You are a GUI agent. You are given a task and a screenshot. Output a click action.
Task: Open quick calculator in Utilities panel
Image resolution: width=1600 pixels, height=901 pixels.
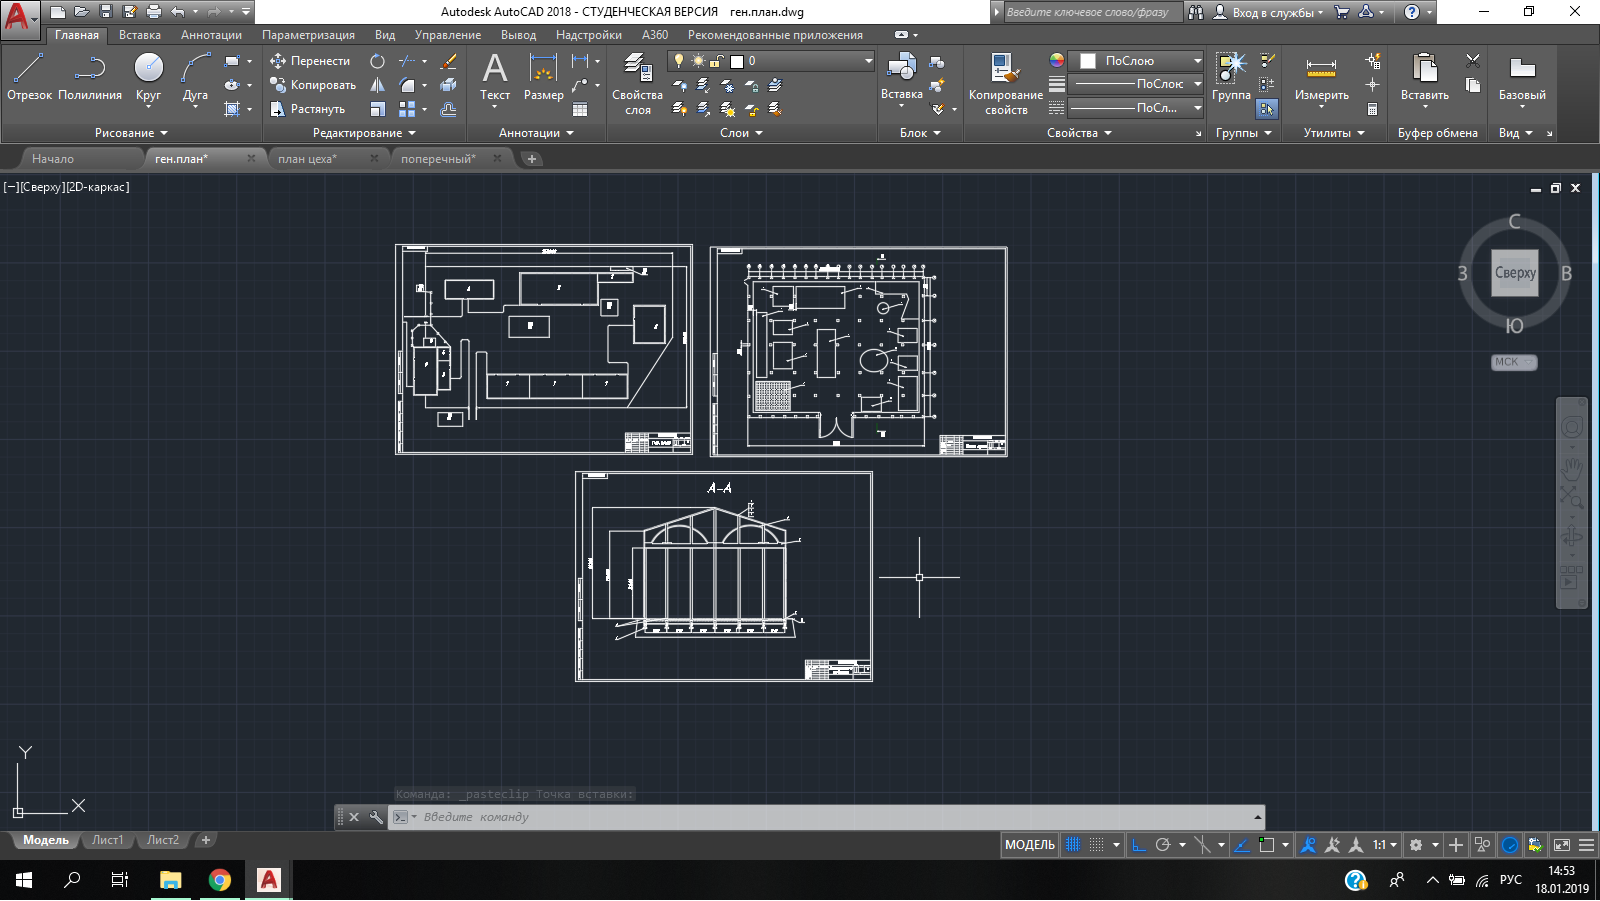(1372, 109)
